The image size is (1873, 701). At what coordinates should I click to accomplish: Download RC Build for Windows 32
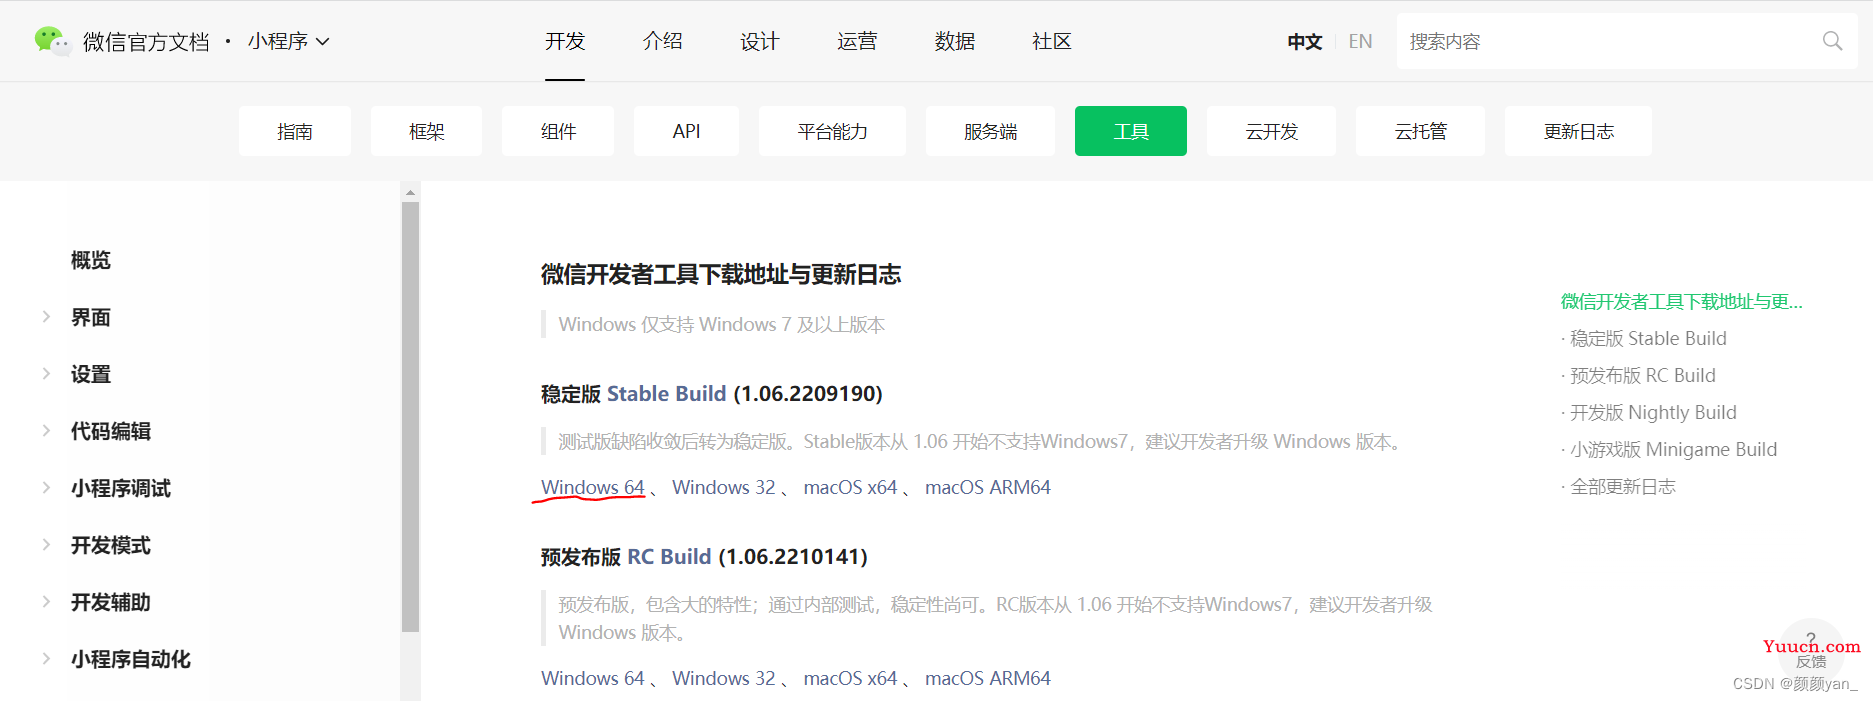724,678
